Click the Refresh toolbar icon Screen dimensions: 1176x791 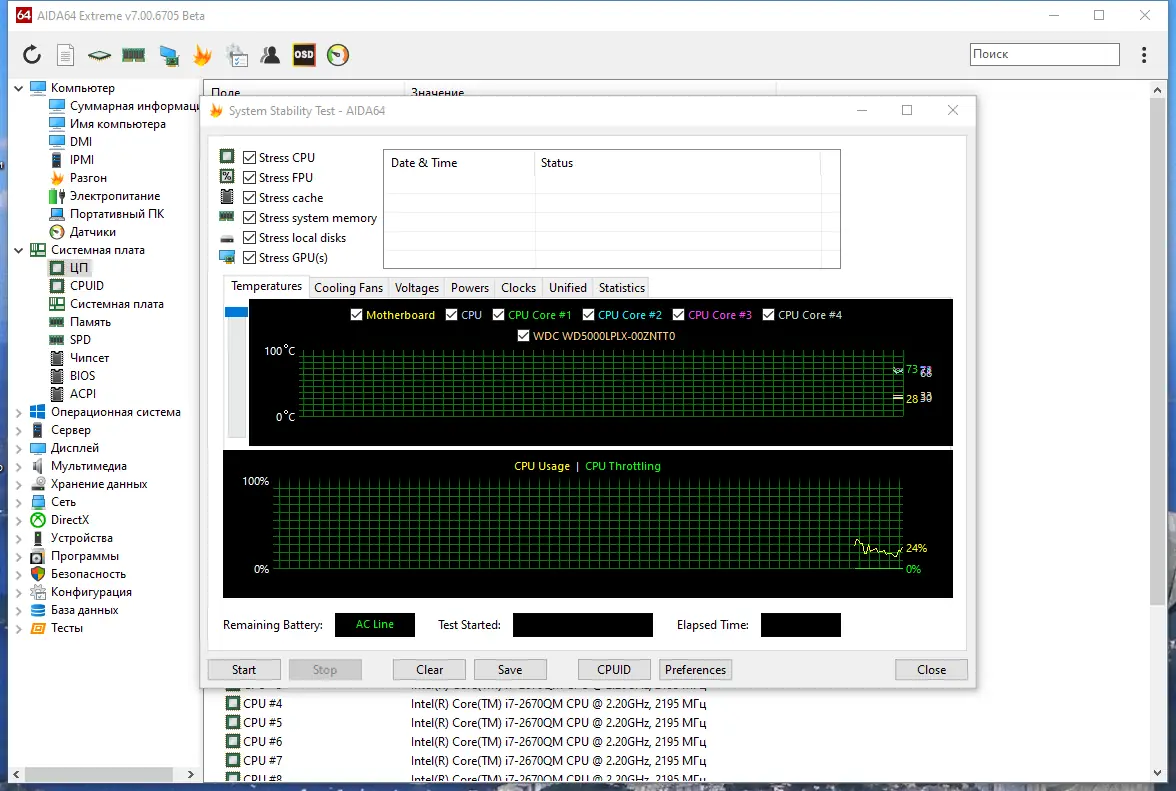(x=32, y=55)
